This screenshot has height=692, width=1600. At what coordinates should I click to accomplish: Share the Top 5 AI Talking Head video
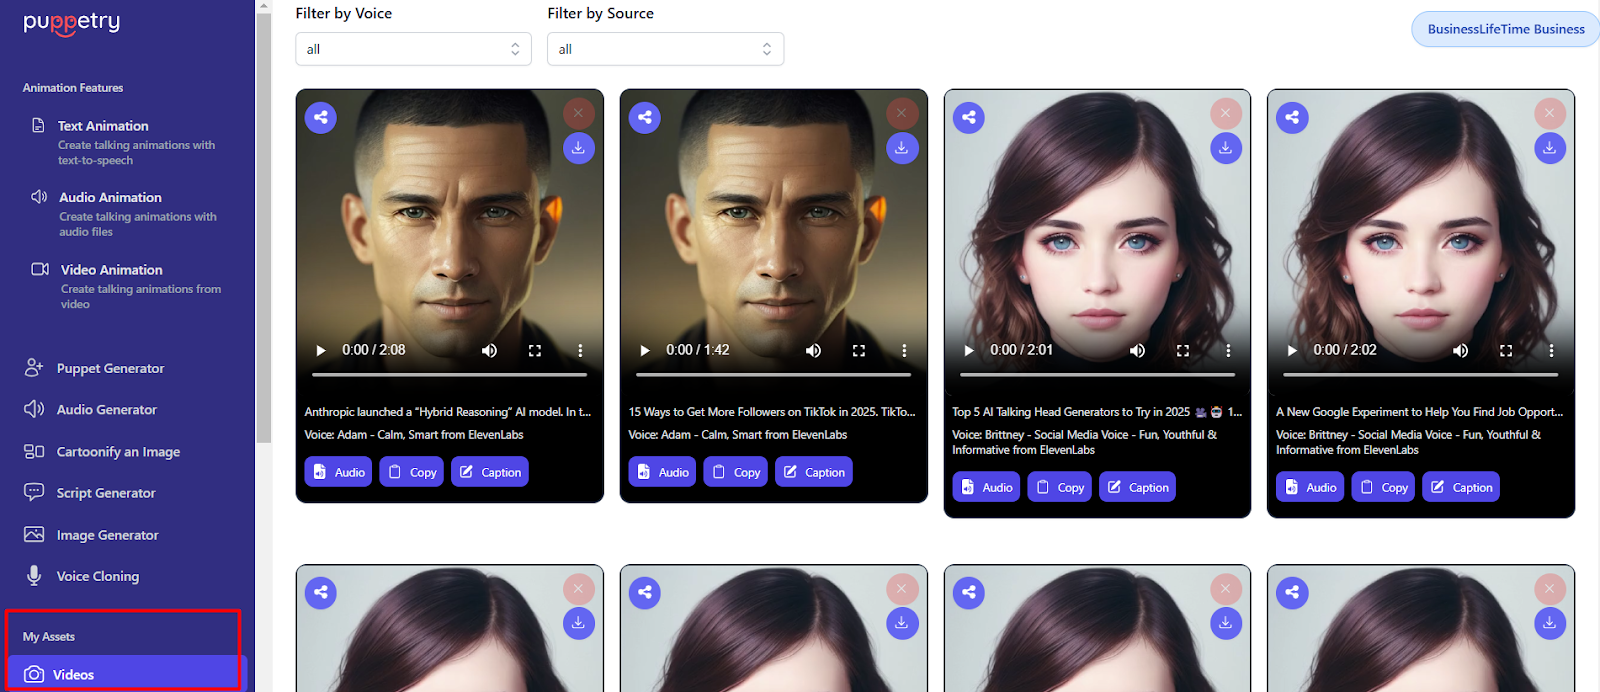point(969,117)
